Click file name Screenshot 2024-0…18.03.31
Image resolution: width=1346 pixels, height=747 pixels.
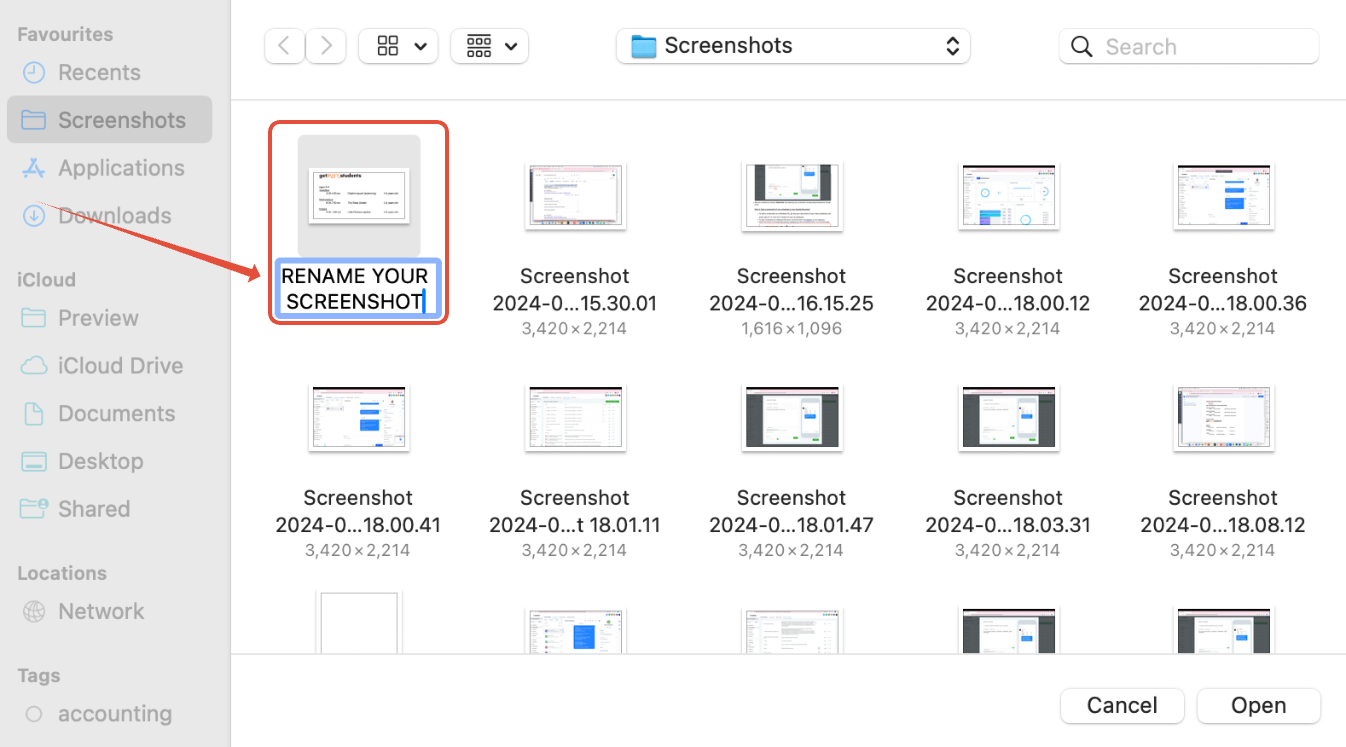(x=1008, y=511)
